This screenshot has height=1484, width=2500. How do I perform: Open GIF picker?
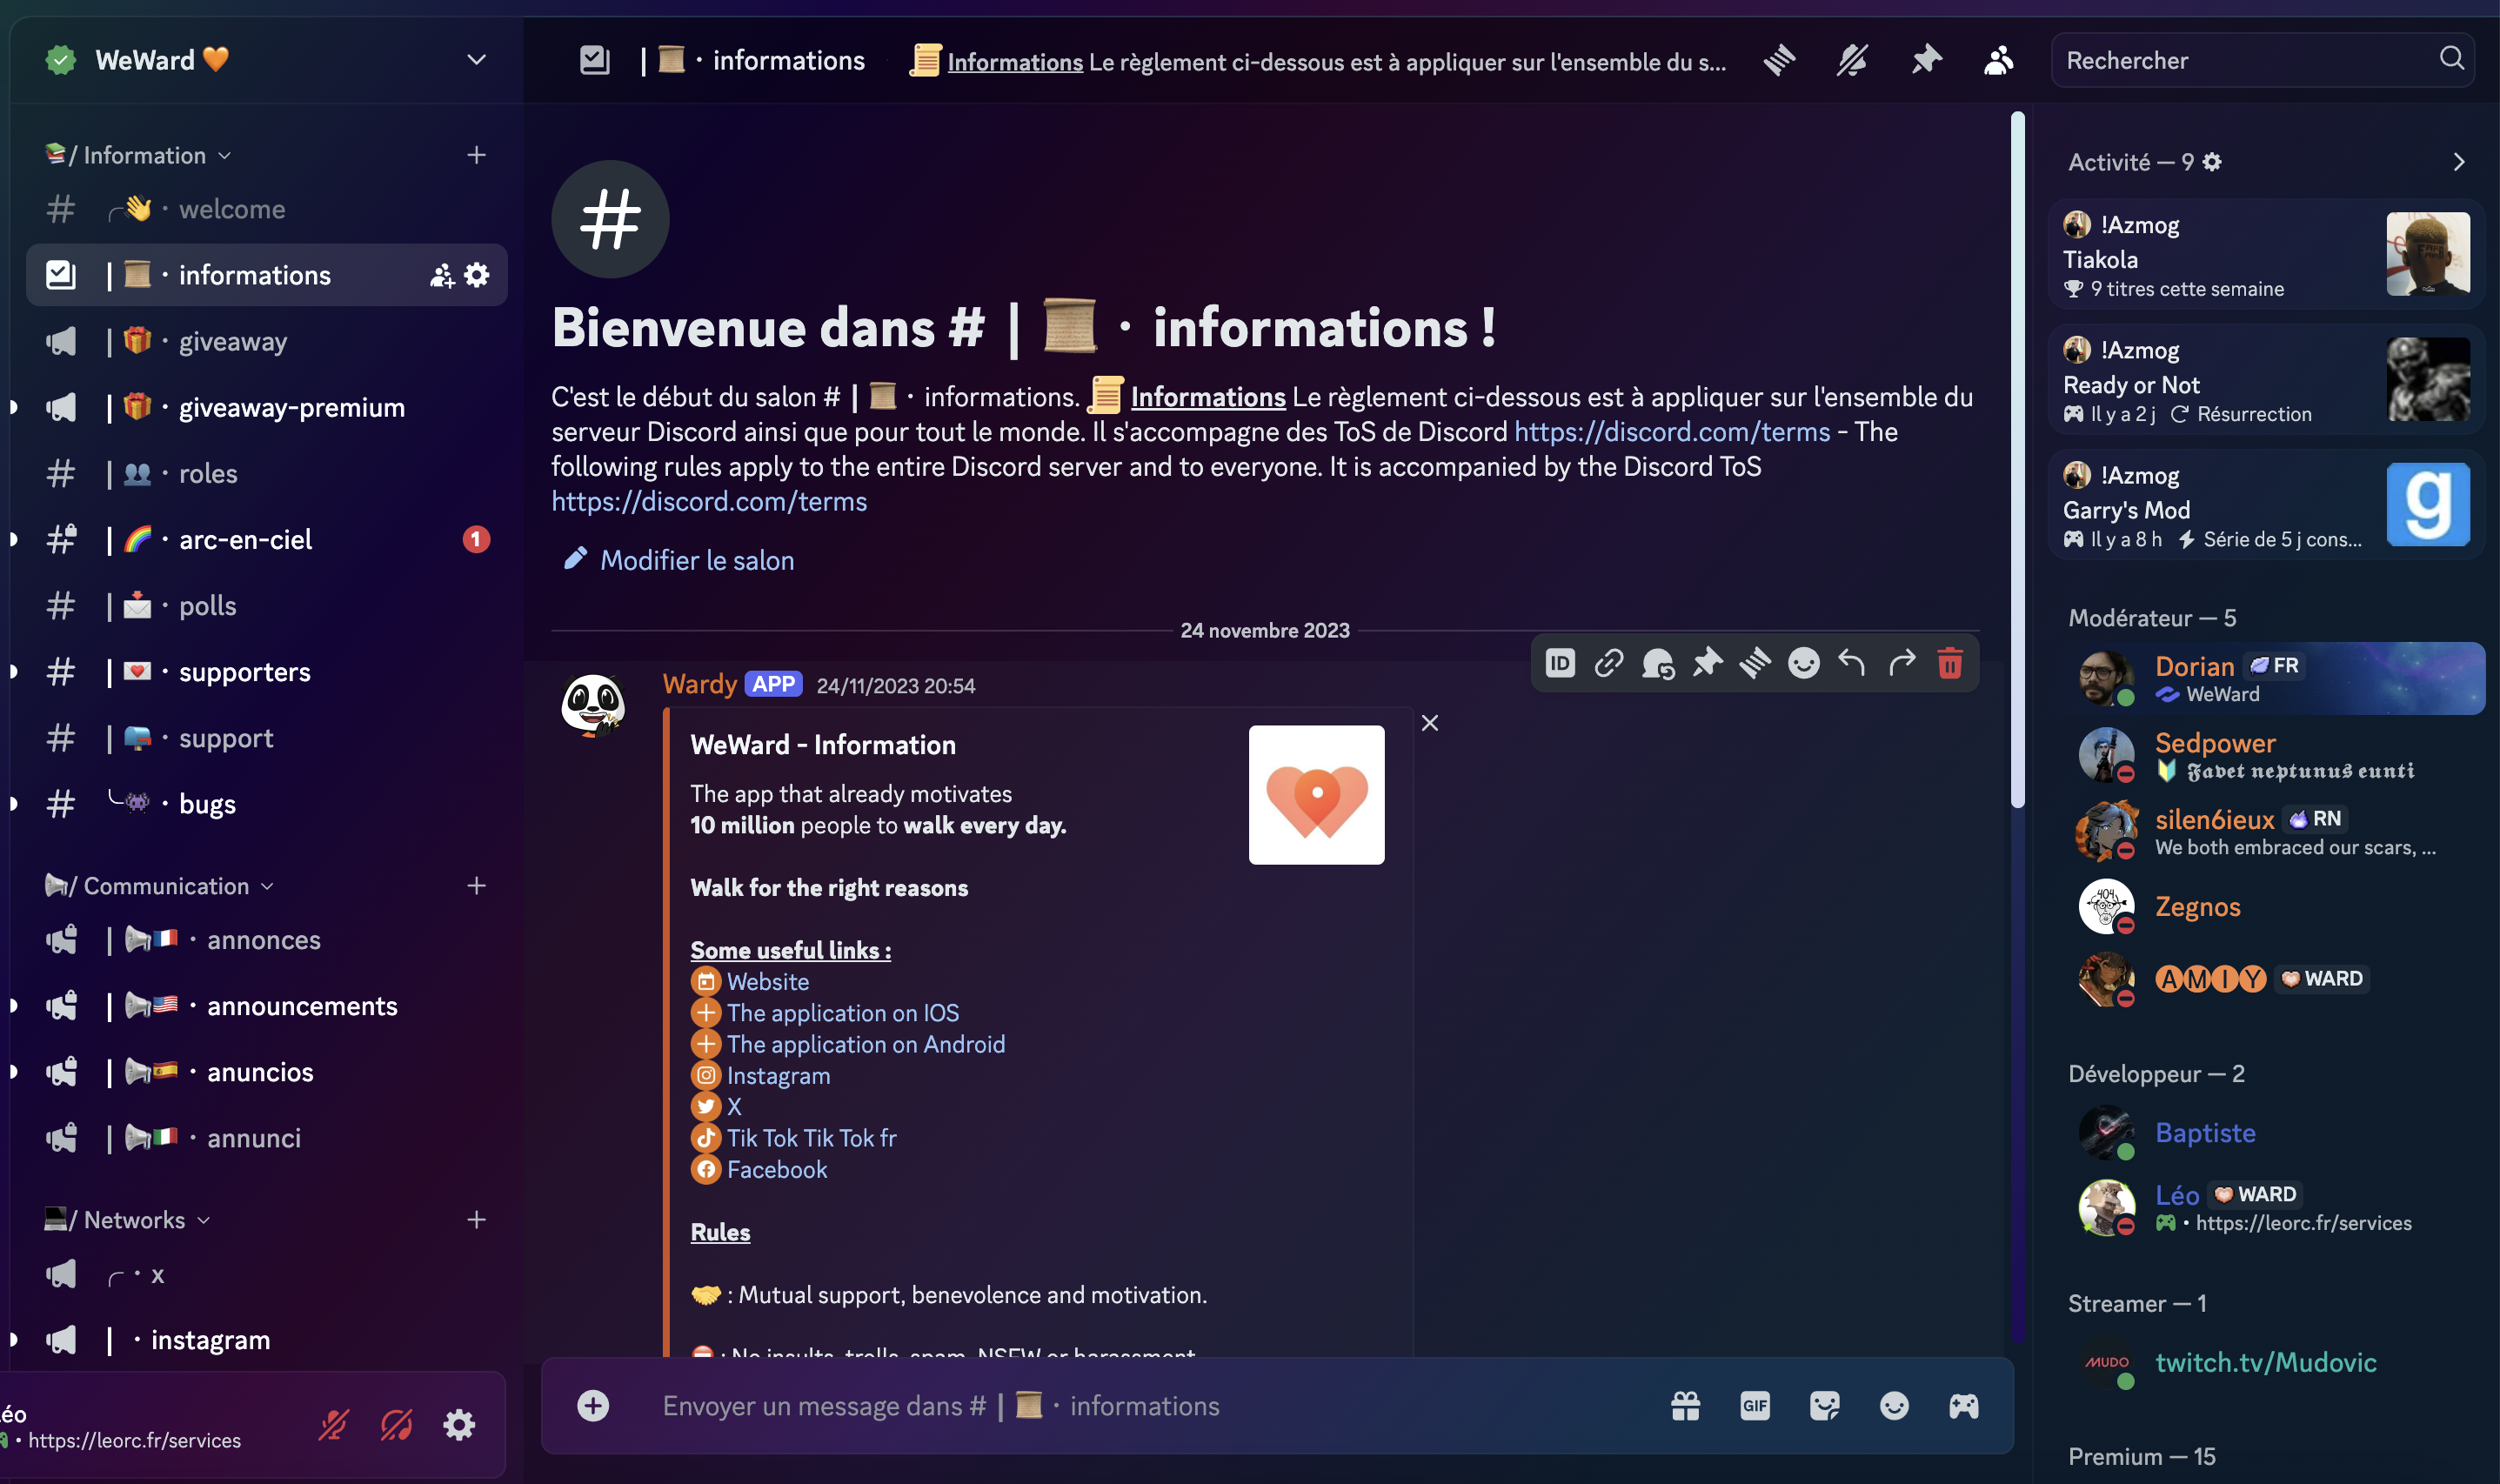1755,1406
